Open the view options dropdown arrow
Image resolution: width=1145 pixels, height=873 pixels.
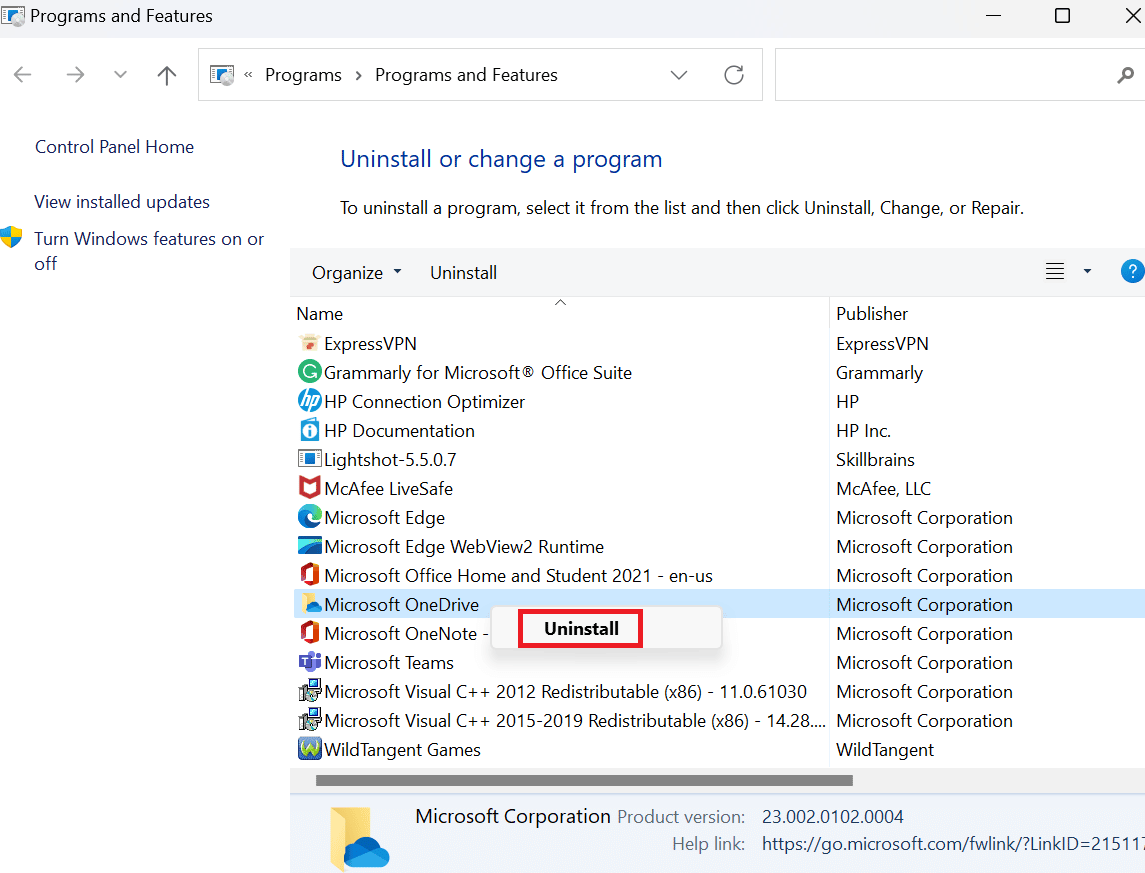coord(1087,272)
